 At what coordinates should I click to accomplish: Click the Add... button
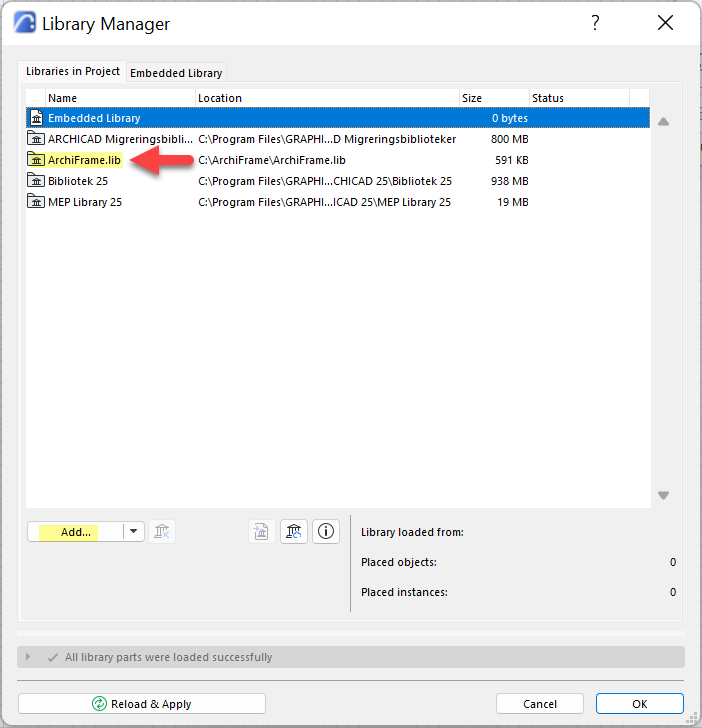click(76, 532)
